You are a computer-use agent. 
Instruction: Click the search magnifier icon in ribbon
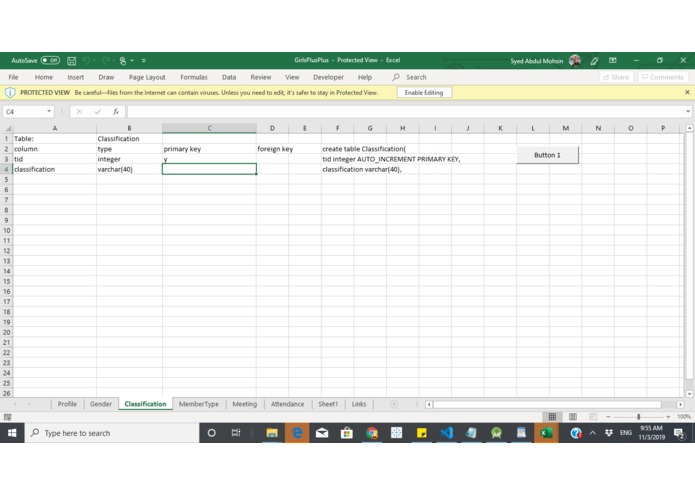tap(396, 77)
